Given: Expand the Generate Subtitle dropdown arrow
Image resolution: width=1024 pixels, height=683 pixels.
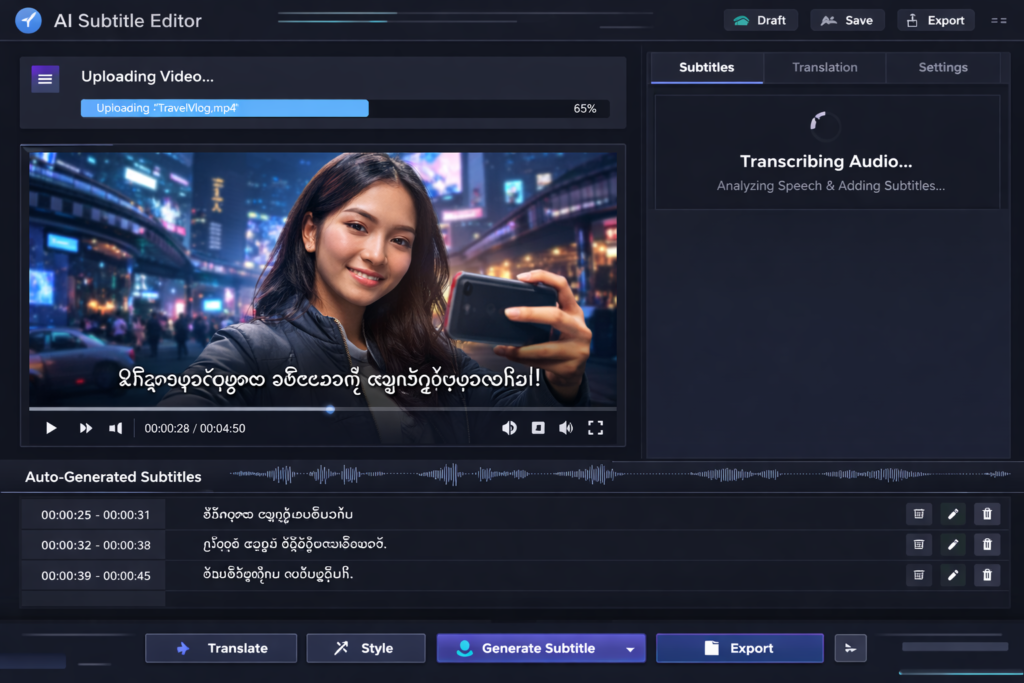Looking at the screenshot, I should 630,649.
